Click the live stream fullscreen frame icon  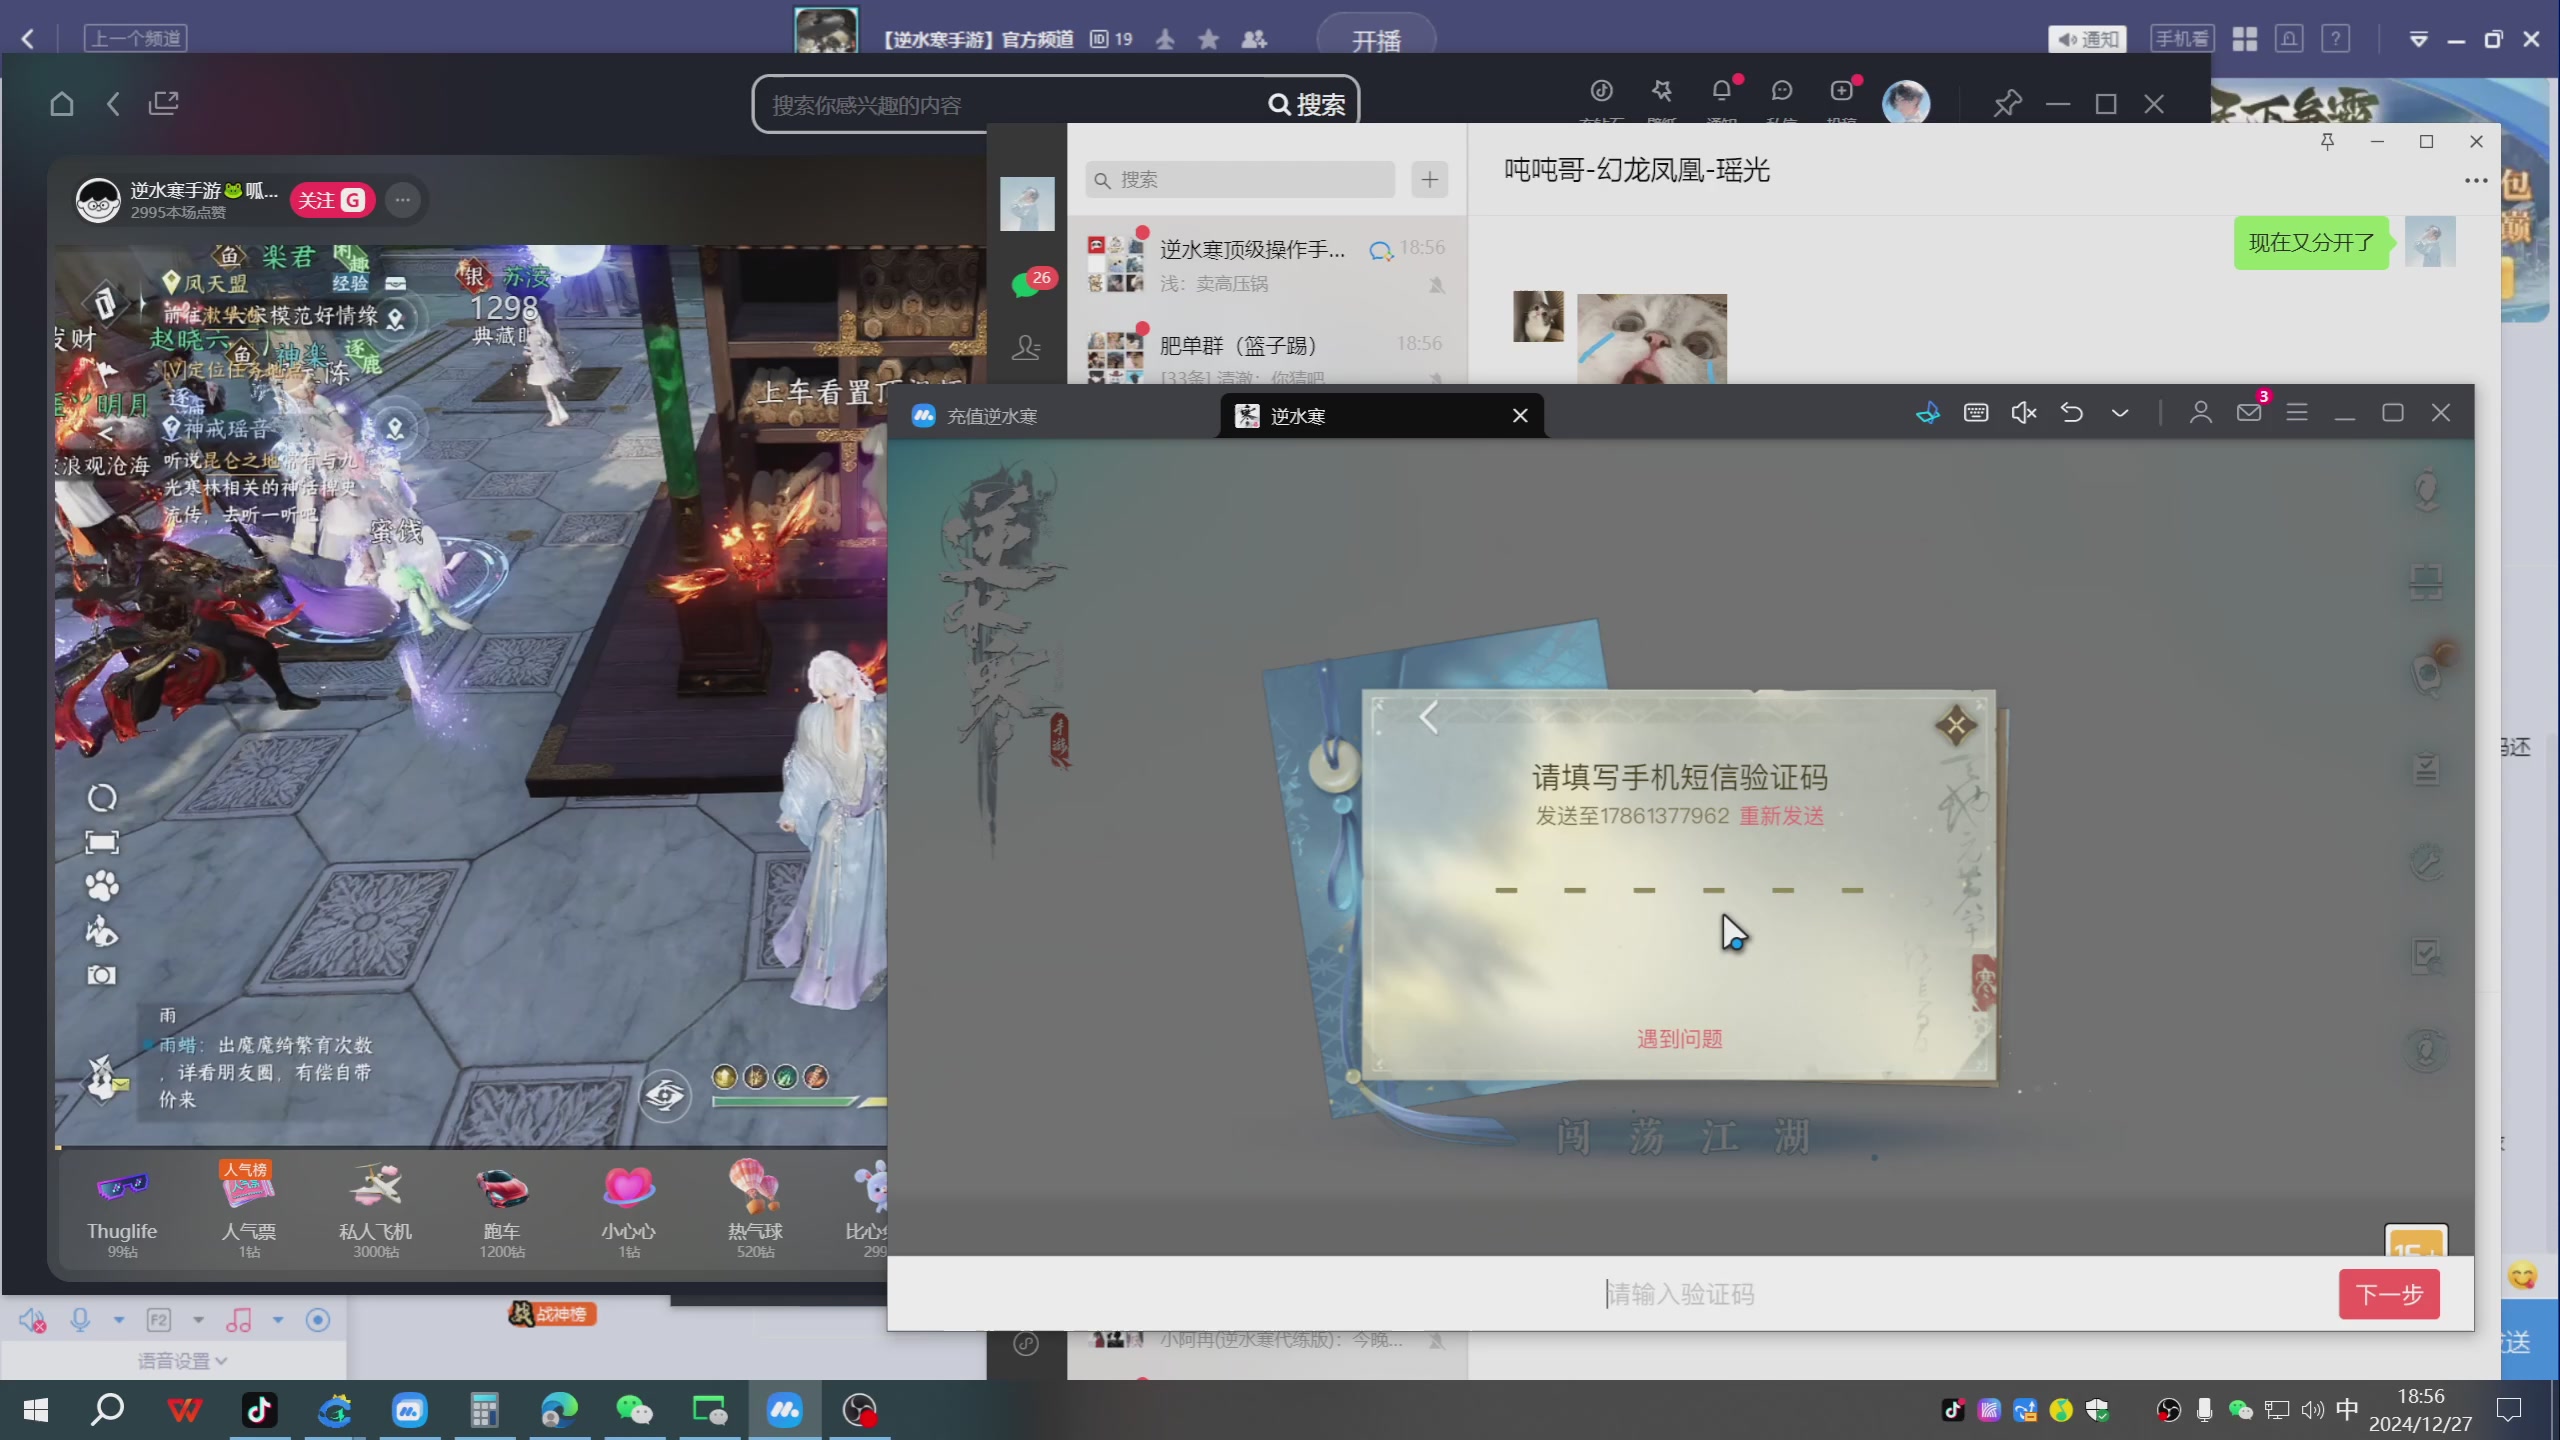(102, 842)
